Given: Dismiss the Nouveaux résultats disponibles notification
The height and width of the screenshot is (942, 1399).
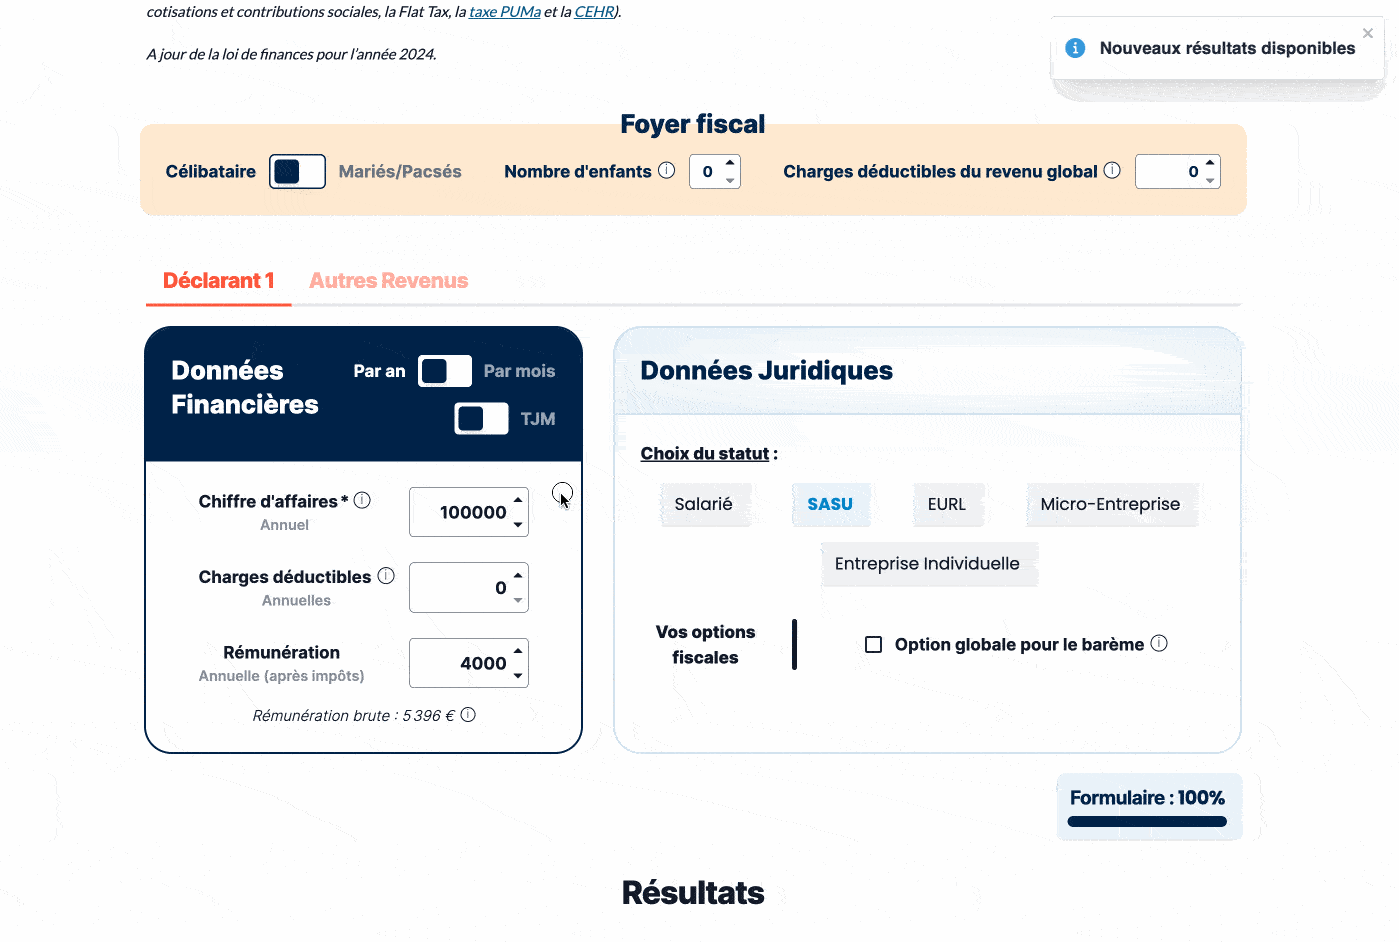Looking at the screenshot, I should [1367, 33].
